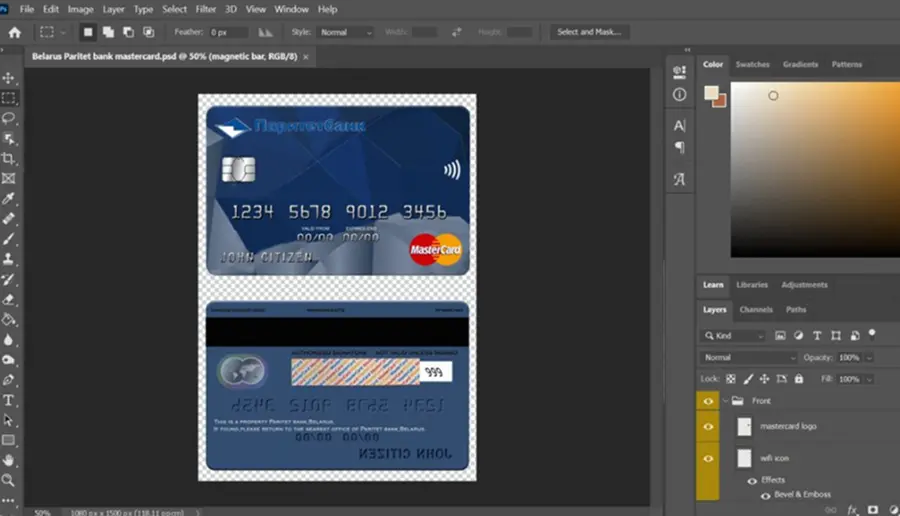Select the Horizontal Type tool
Image resolution: width=900 pixels, height=516 pixels.
coord(9,400)
